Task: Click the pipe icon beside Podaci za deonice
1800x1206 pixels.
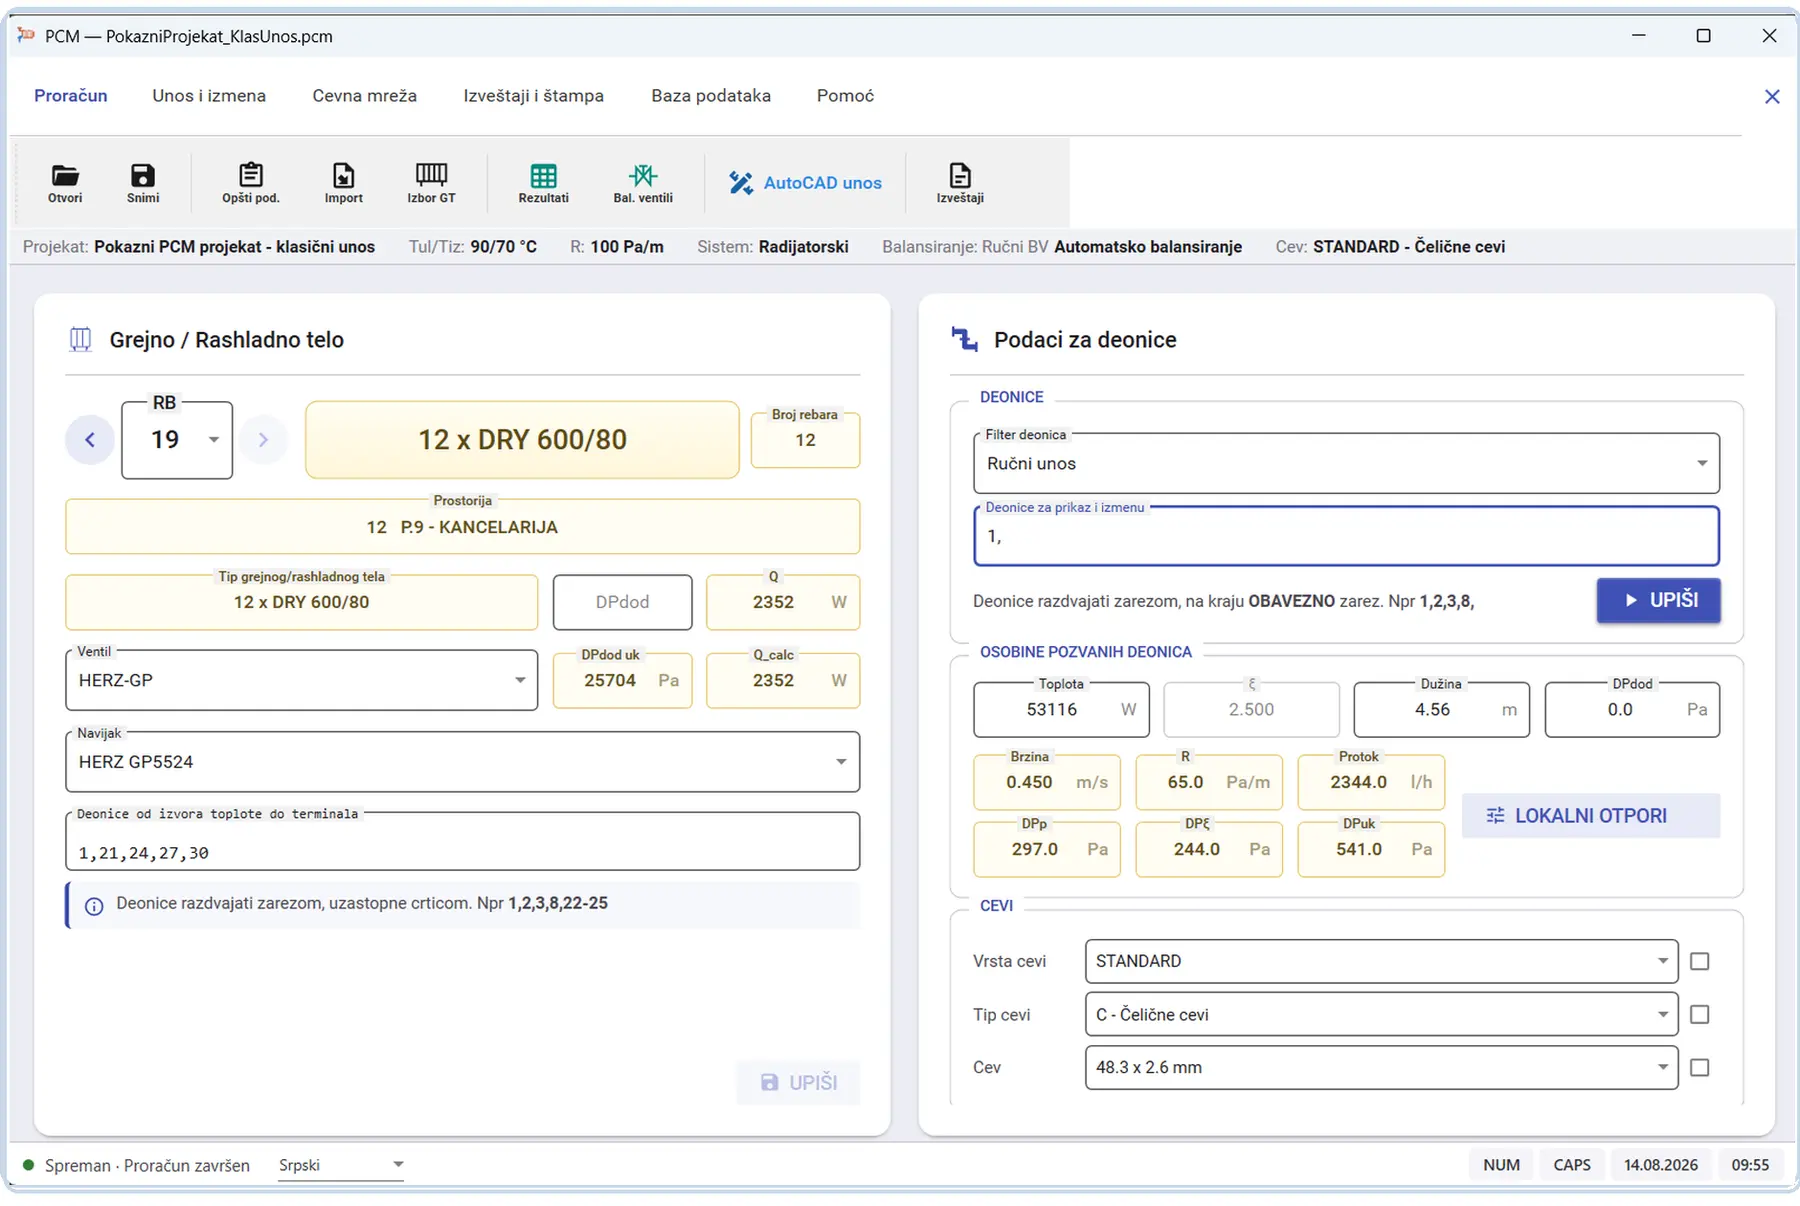Action: [964, 339]
